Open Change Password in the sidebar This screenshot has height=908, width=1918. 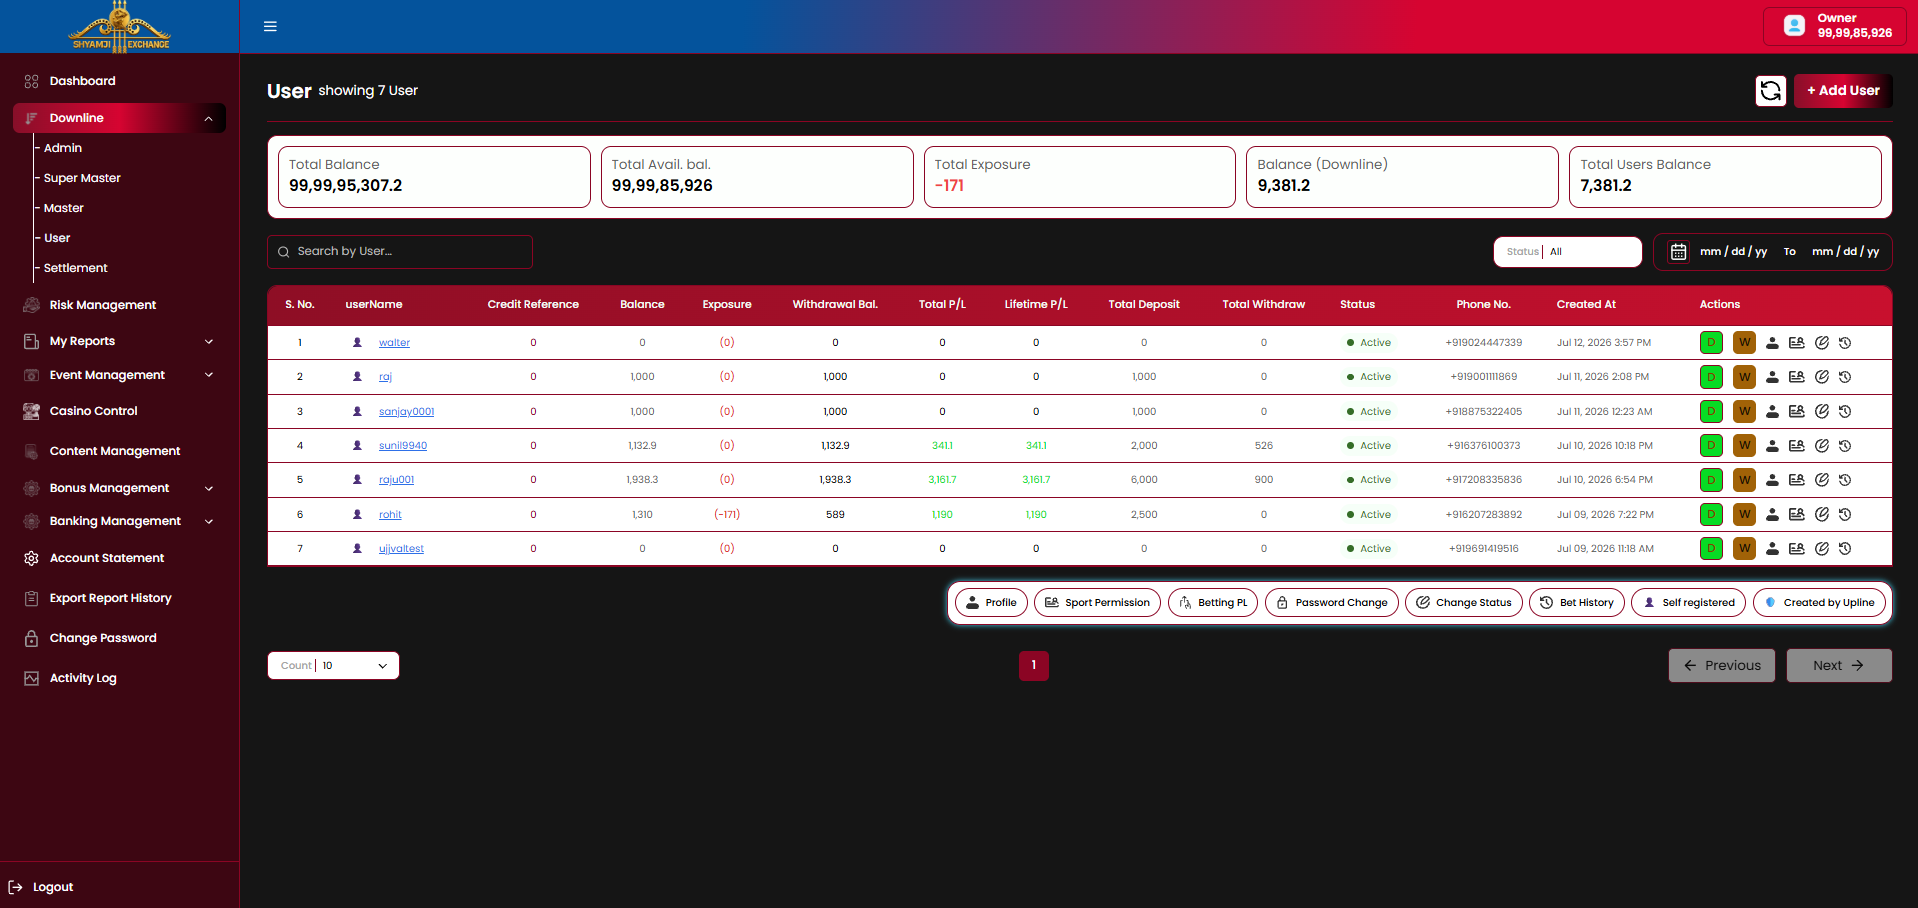(x=103, y=638)
